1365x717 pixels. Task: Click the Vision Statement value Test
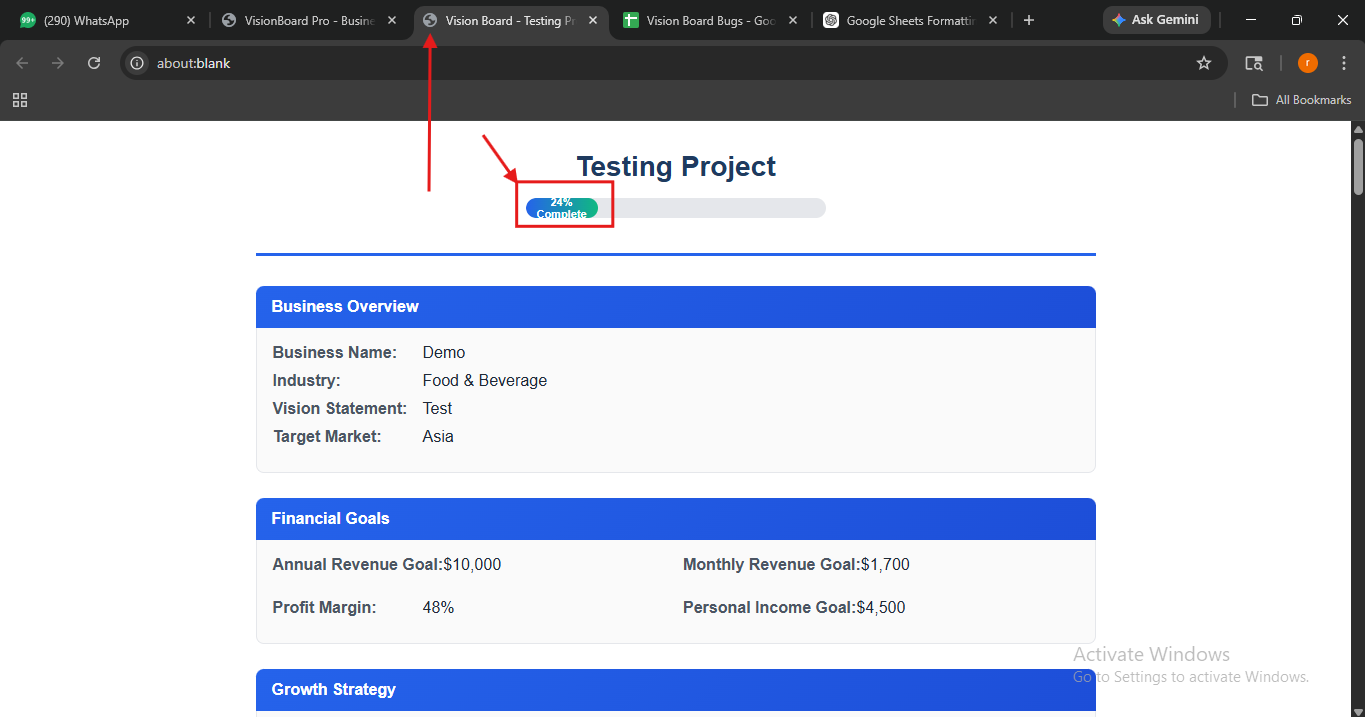(x=437, y=408)
